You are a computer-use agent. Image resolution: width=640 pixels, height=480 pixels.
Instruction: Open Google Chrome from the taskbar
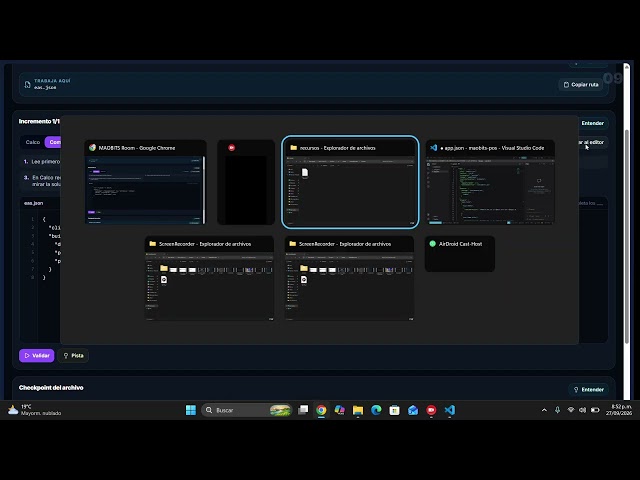(321, 410)
